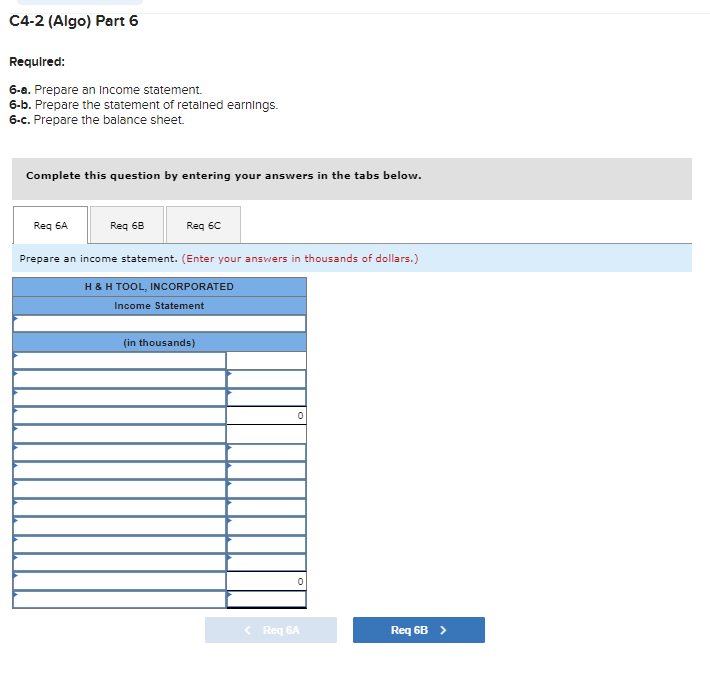710x678 pixels.
Task: Click the H & H TOOL, INCORPORATED header
Action: (159, 287)
